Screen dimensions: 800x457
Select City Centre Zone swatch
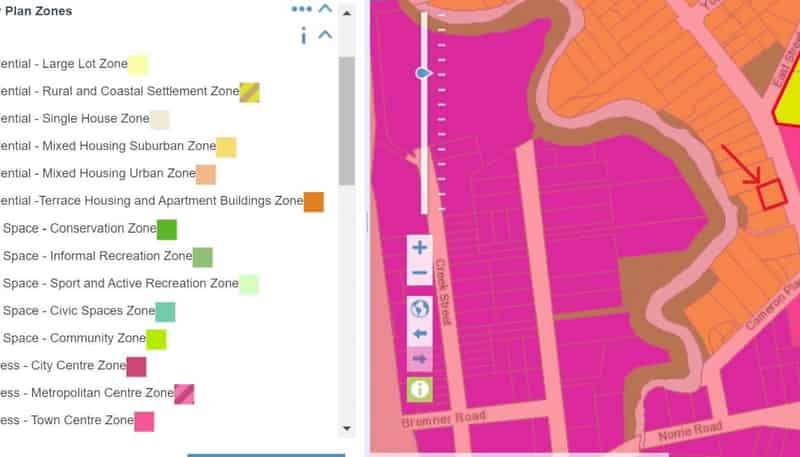(136, 367)
